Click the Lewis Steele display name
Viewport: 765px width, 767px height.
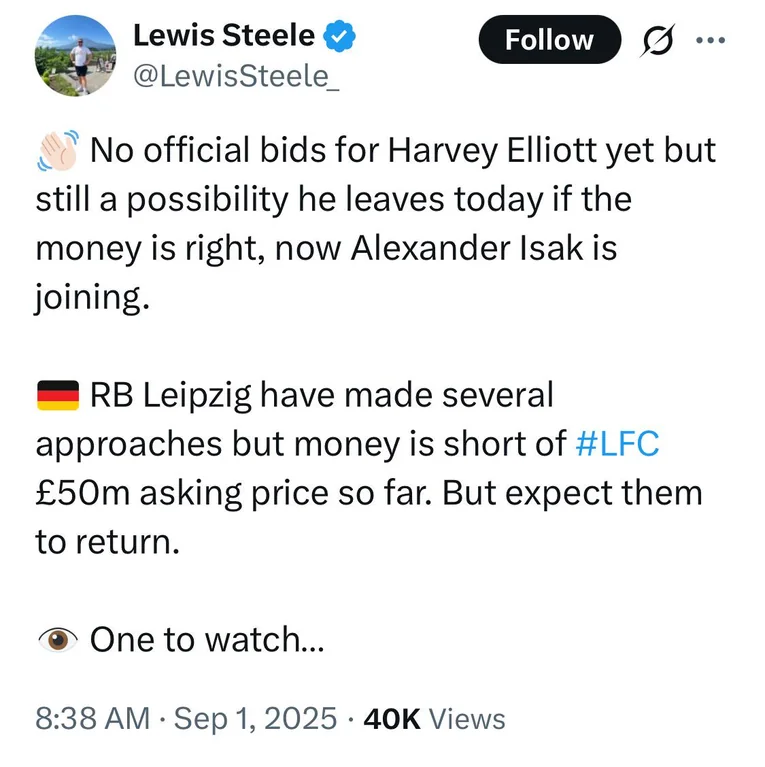pyautogui.click(x=224, y=36)
